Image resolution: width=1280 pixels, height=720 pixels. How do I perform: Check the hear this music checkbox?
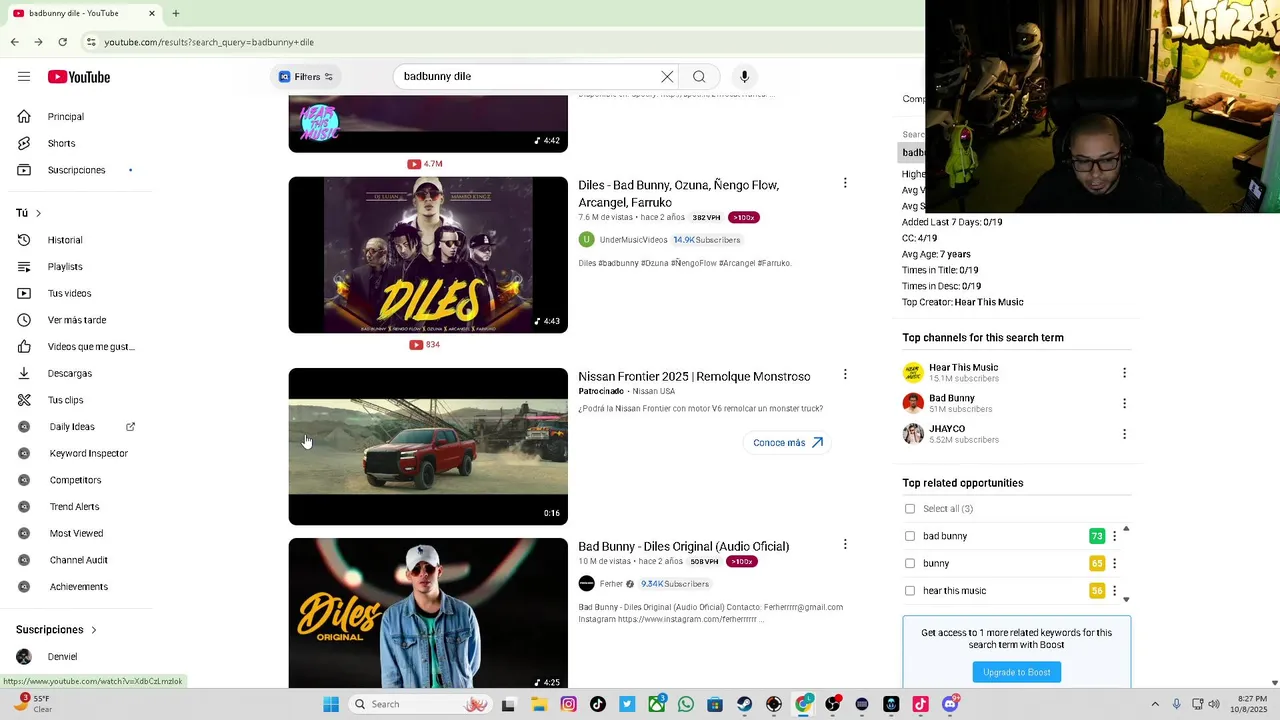point(910,591)
